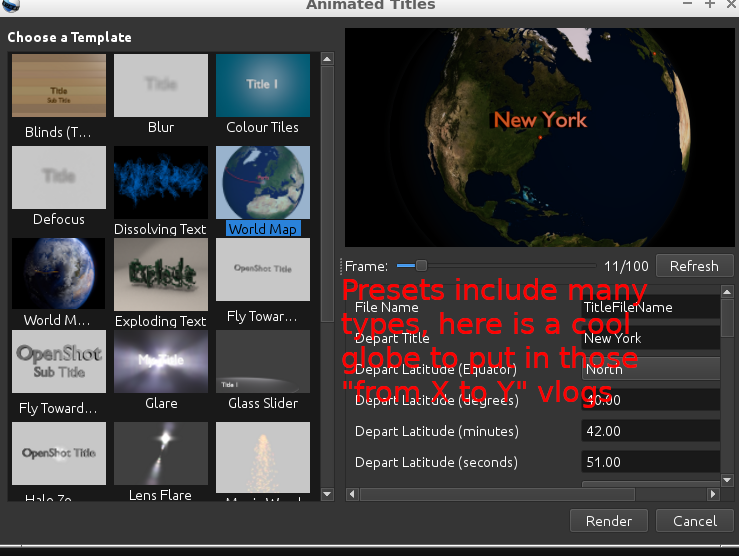Viewport: 739px width, 556px height.
Task: Select the Defocus template
Action: tap(58, 179)
